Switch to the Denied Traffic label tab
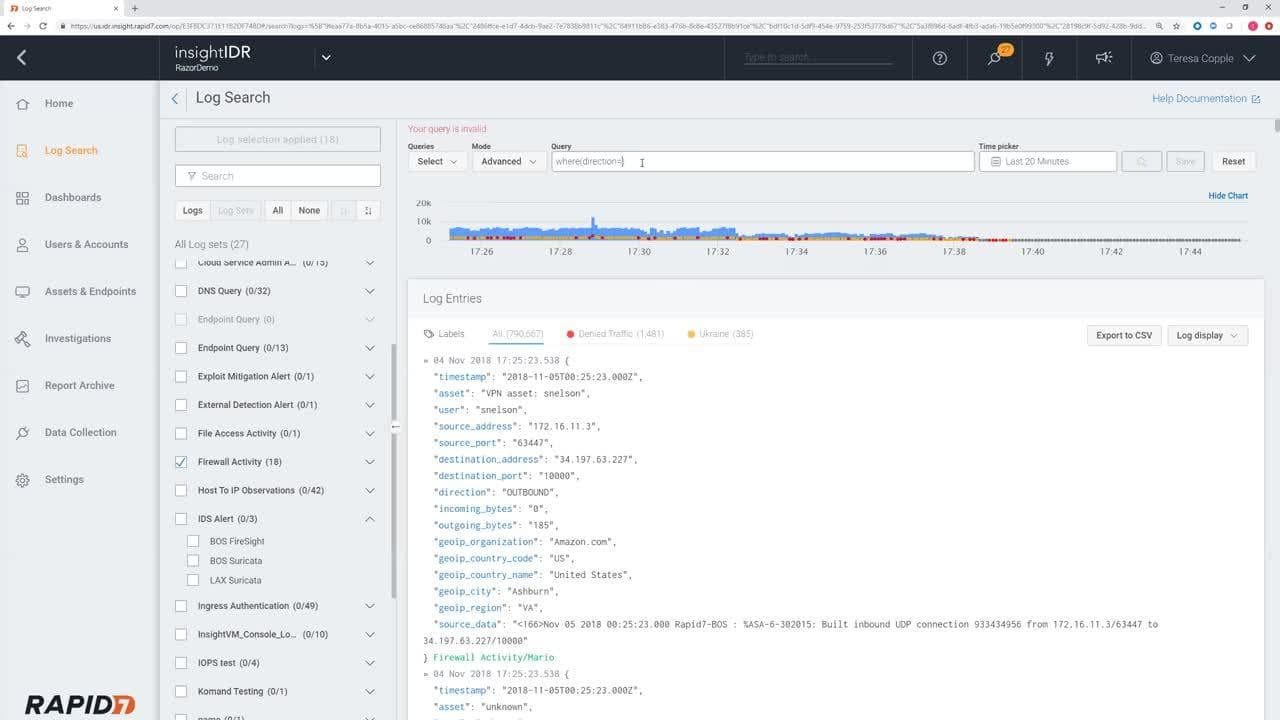1280x720 pixels. 615,334
